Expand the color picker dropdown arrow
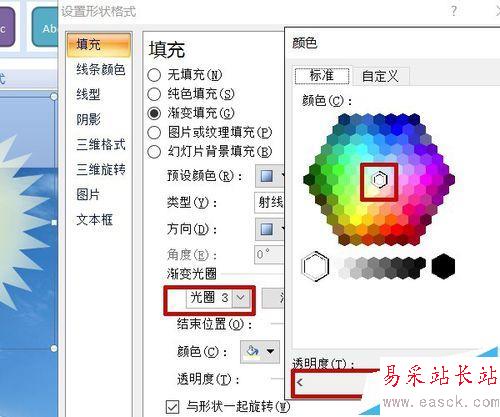500x417 pixels. coord(271,351)
